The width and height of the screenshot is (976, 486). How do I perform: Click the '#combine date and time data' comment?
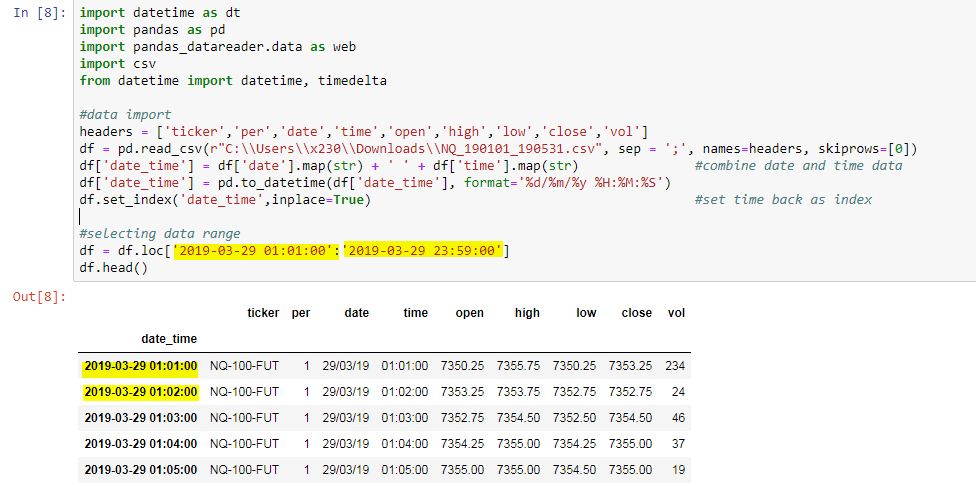tap(799, 166)
